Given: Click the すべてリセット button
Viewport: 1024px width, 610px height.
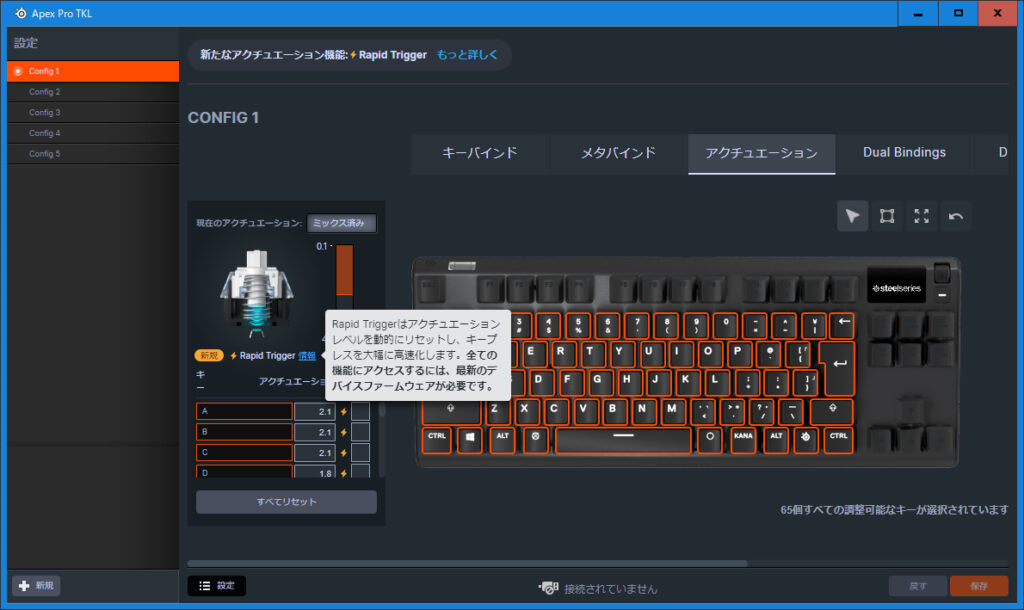Looking at the screenshot, I should (x=286, y=502).
